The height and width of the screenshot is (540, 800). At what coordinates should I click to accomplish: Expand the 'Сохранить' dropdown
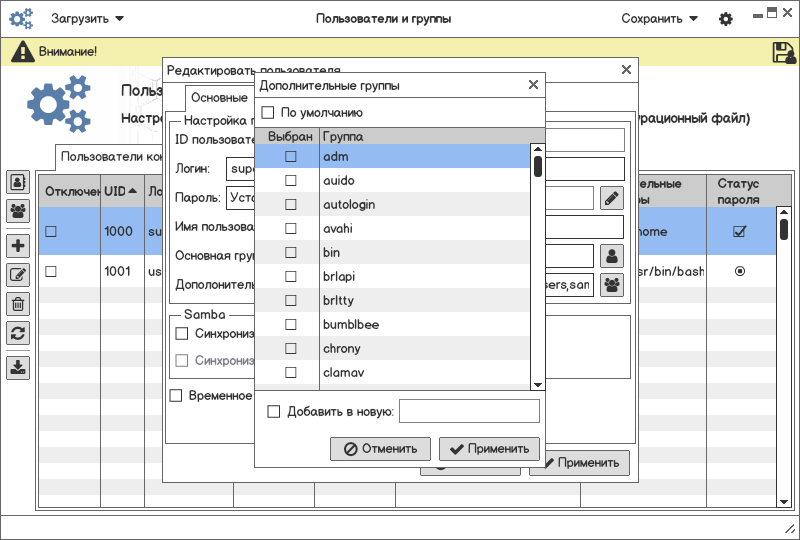point(659,19)
